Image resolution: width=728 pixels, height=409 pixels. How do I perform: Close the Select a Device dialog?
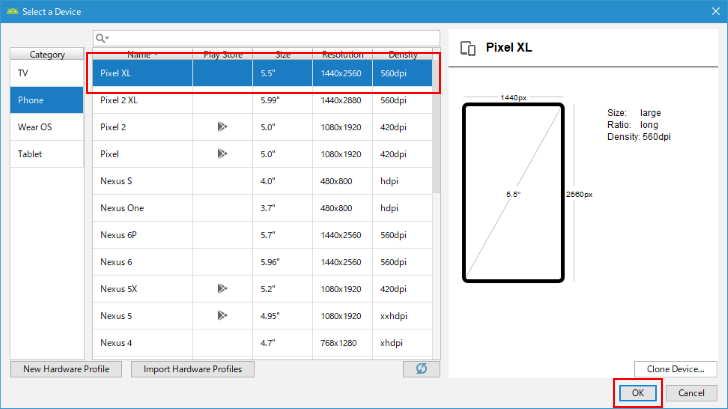tap(715, 11)
